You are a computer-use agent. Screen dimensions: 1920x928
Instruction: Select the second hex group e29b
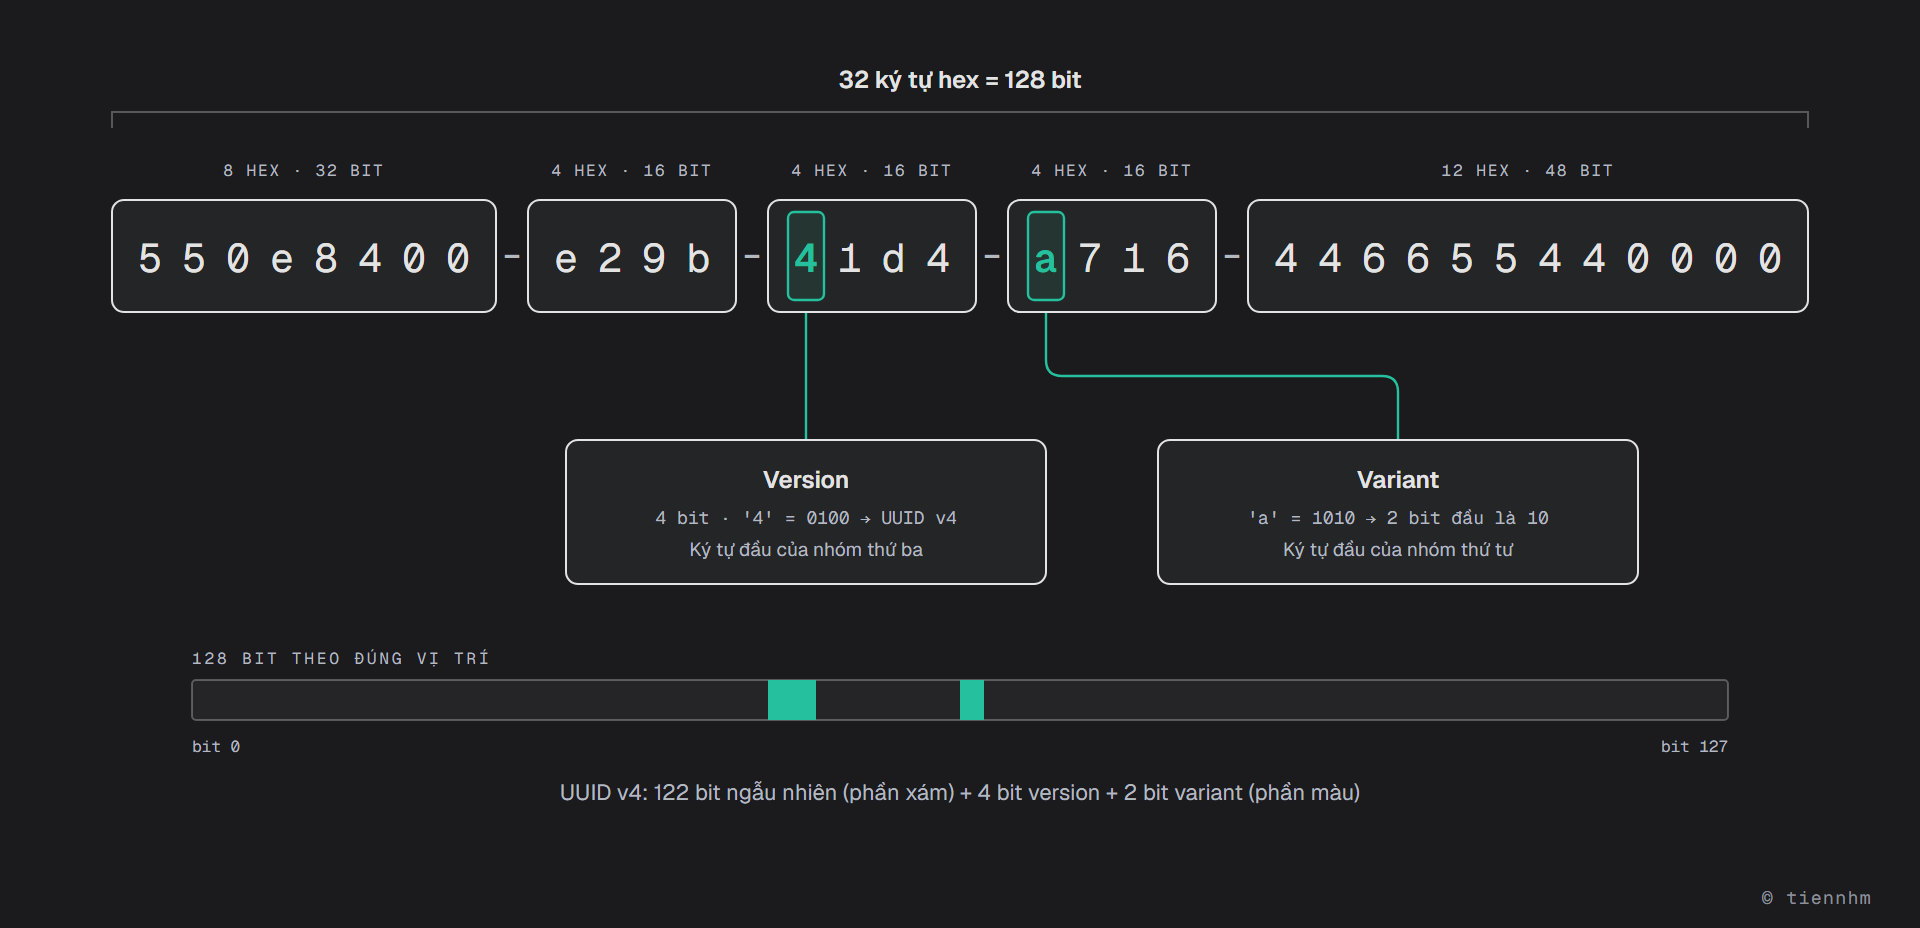[x=632, y=256]
